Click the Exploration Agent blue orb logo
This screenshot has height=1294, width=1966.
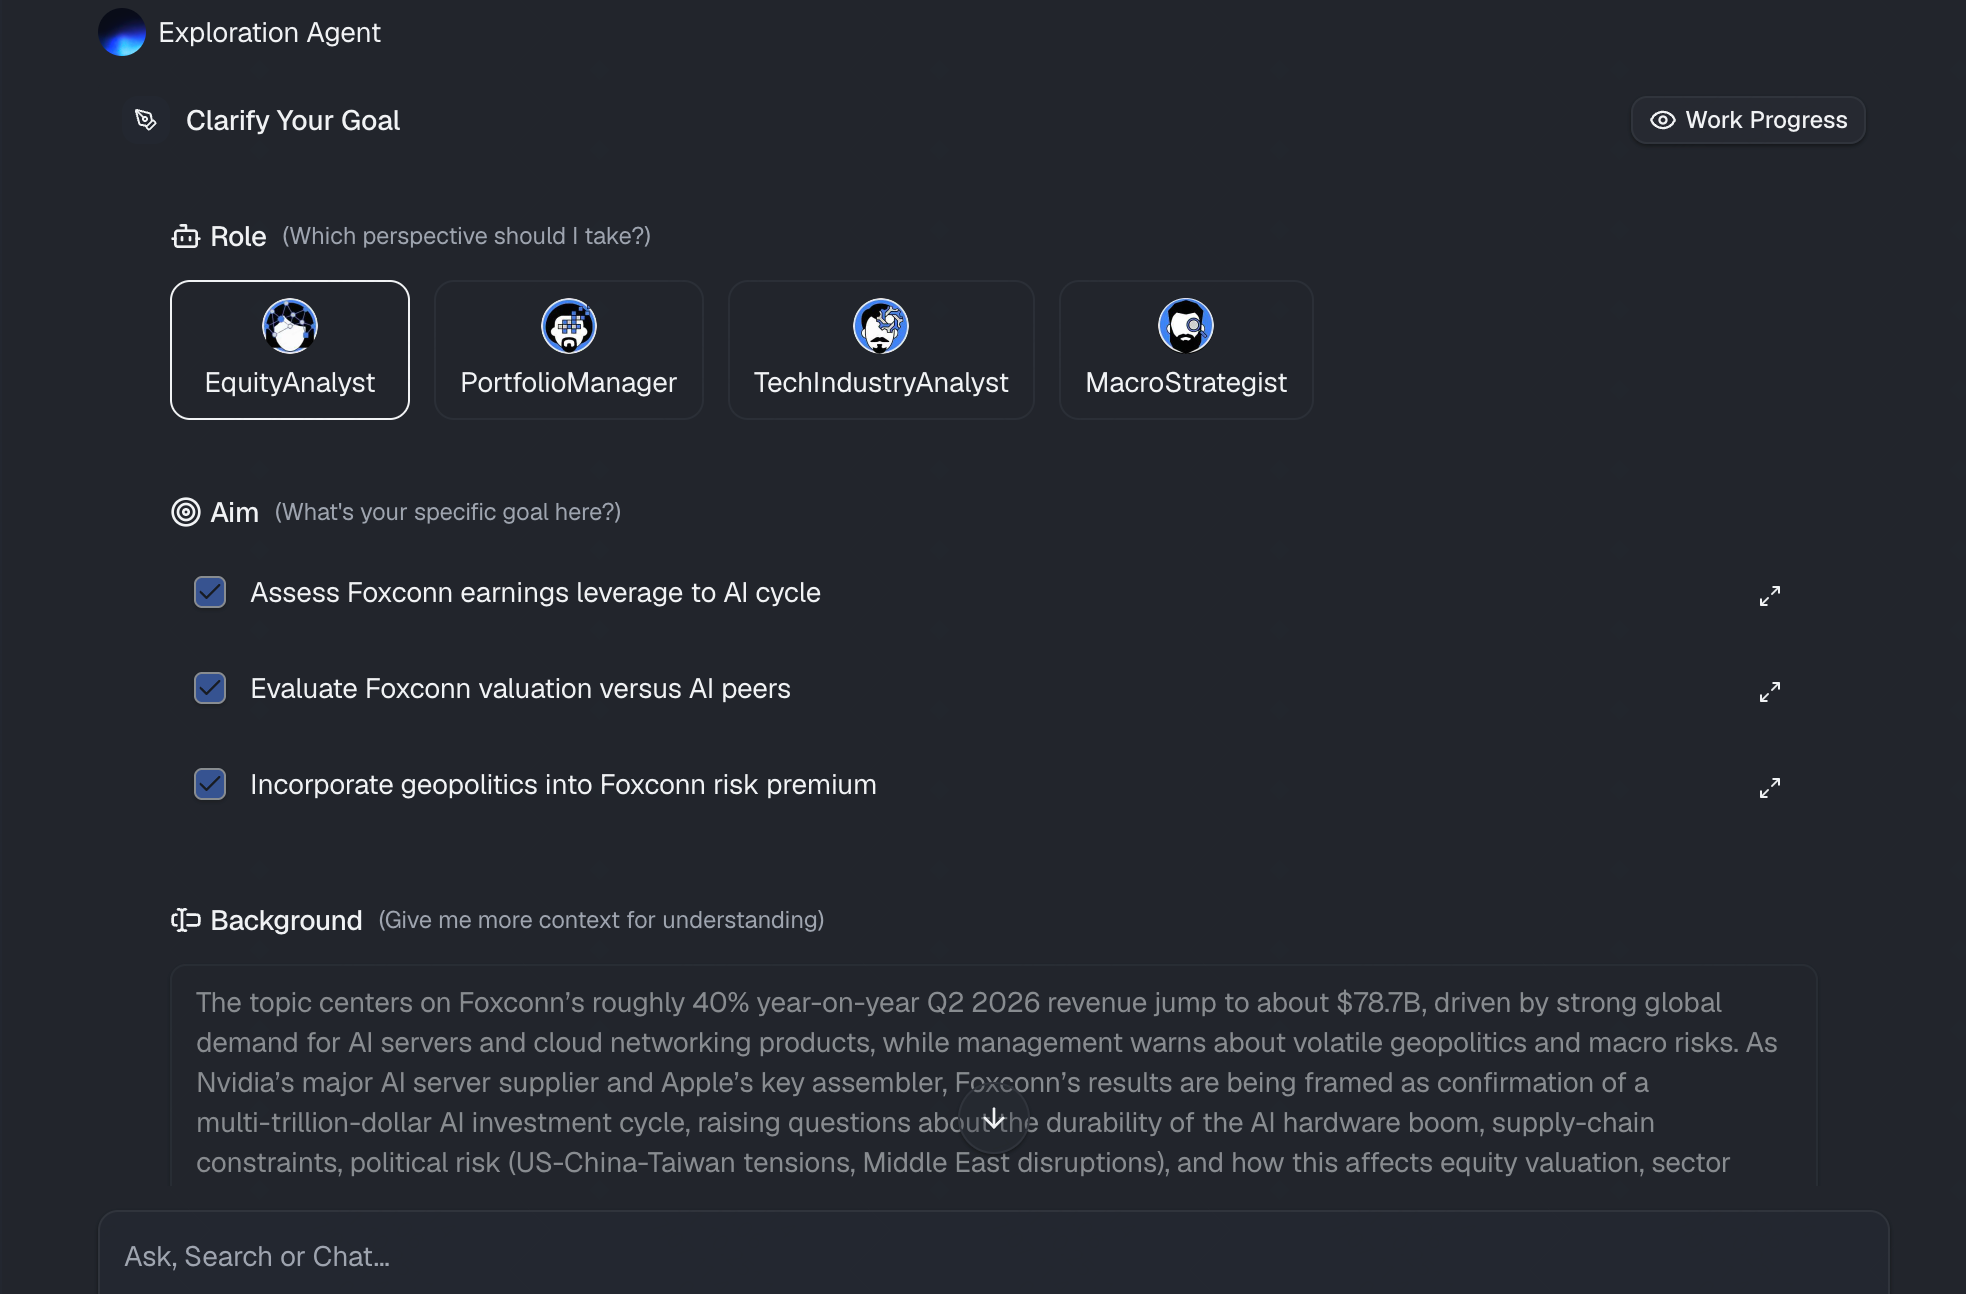122,32
